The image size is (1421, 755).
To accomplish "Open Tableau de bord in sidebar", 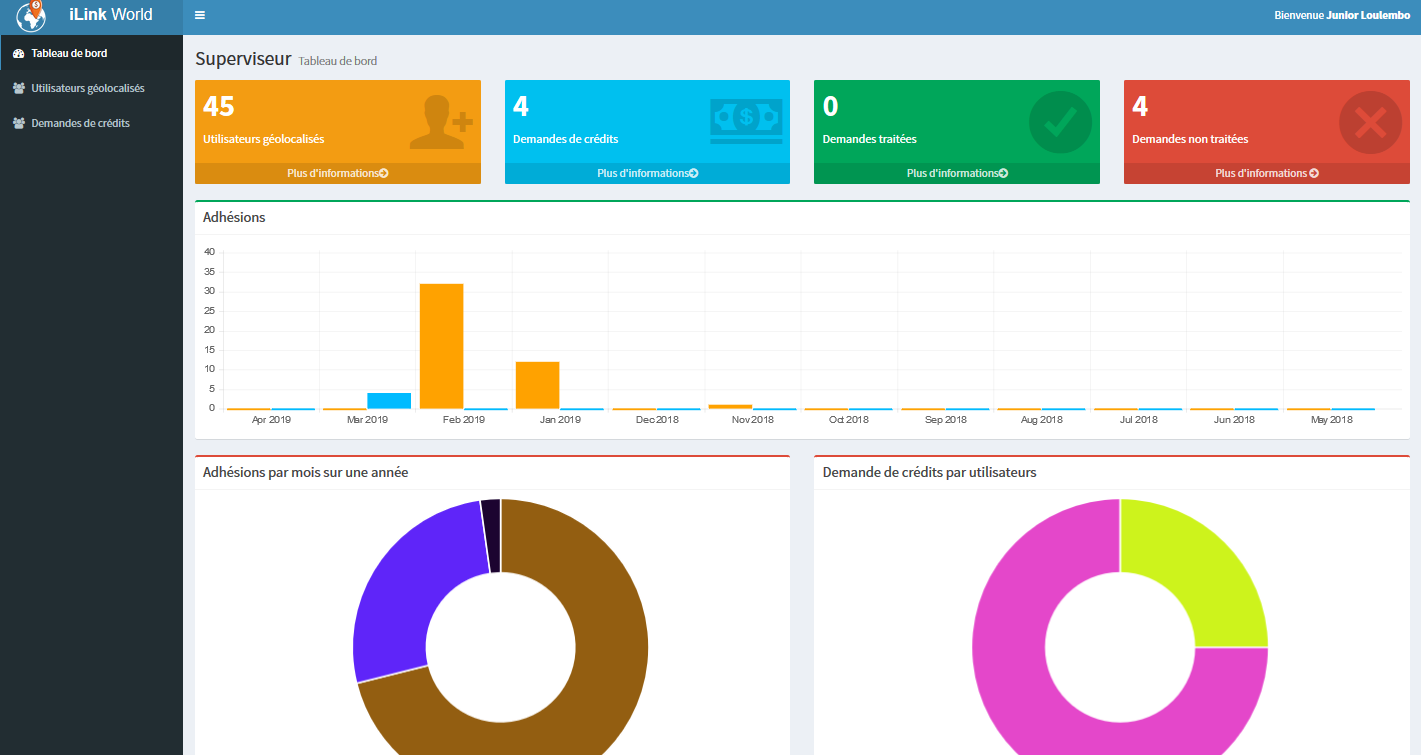I will pos(69,53).
